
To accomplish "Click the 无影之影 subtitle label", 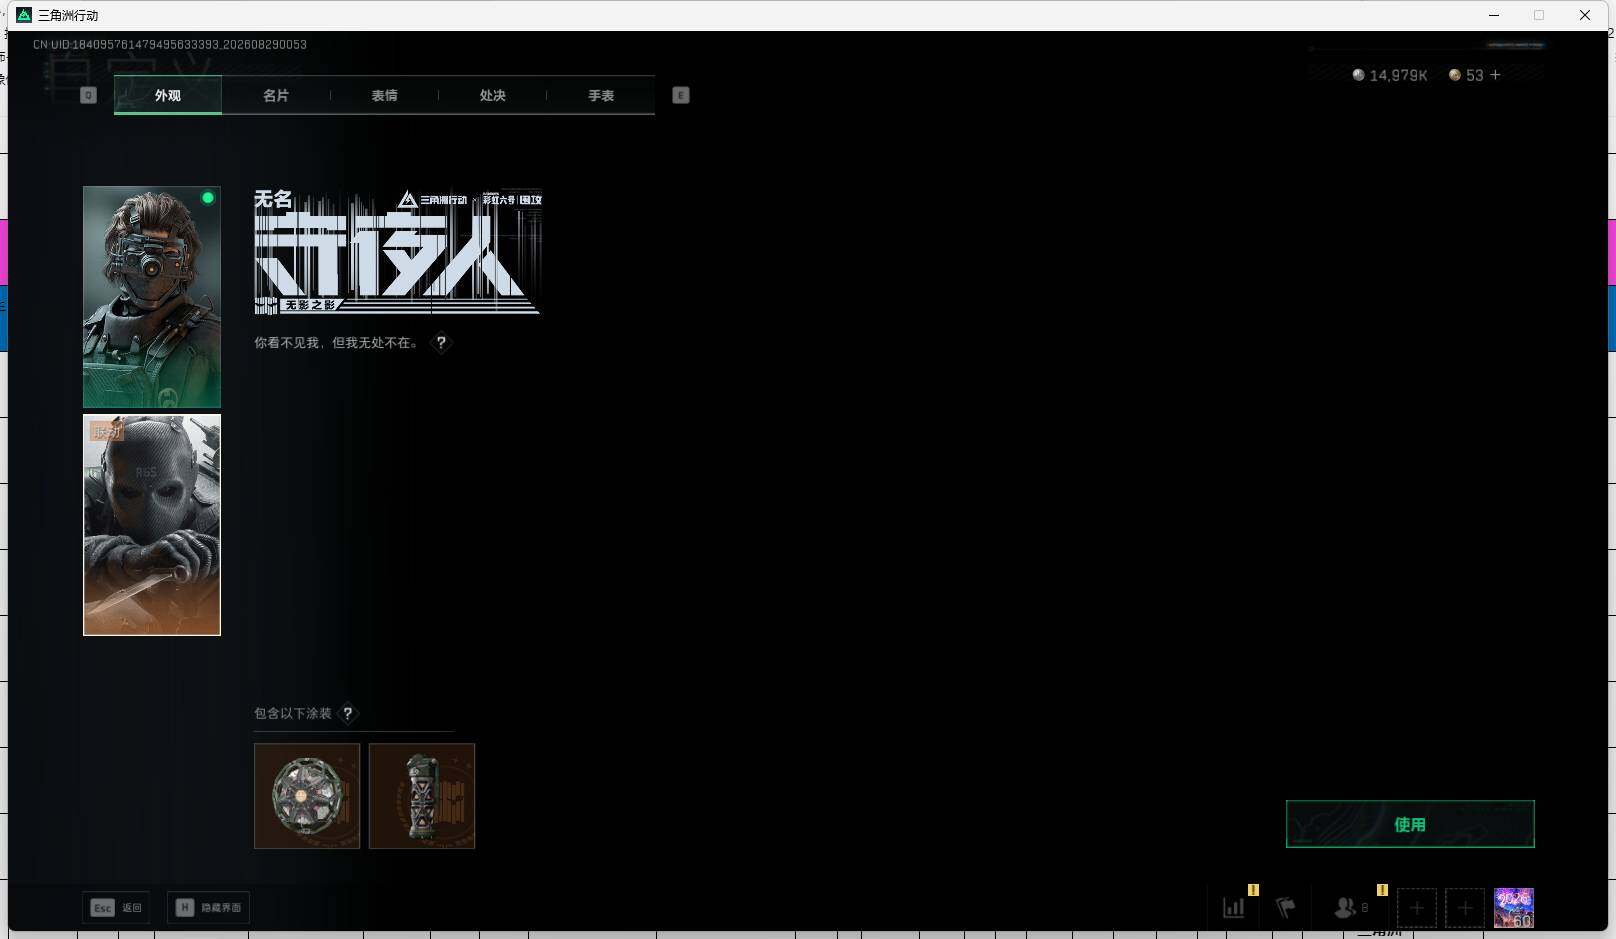I will point(309,305).
